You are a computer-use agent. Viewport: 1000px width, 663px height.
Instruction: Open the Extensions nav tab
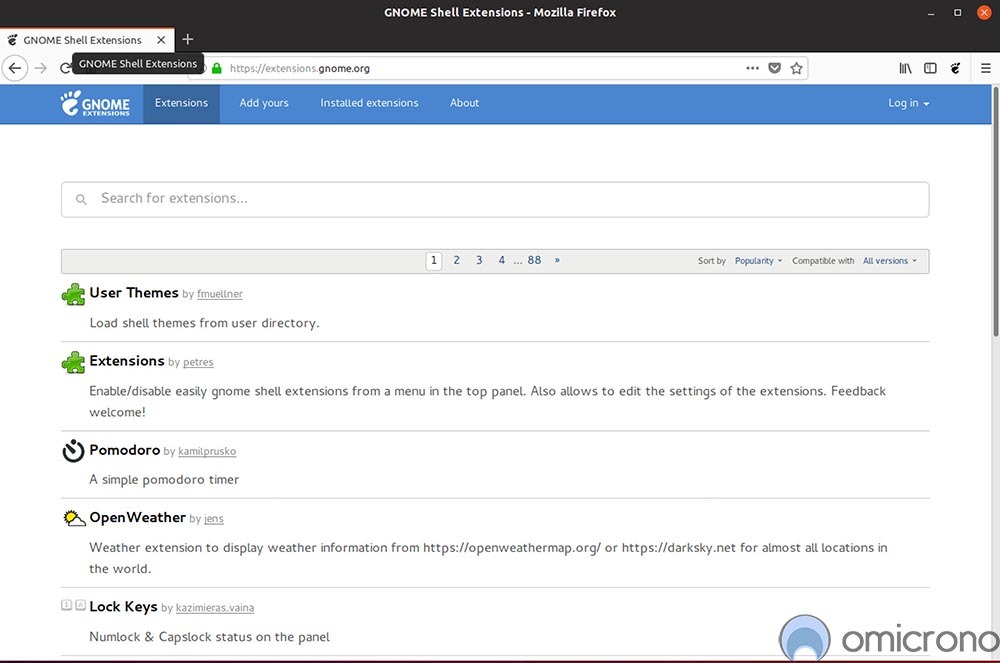point(181,103)
